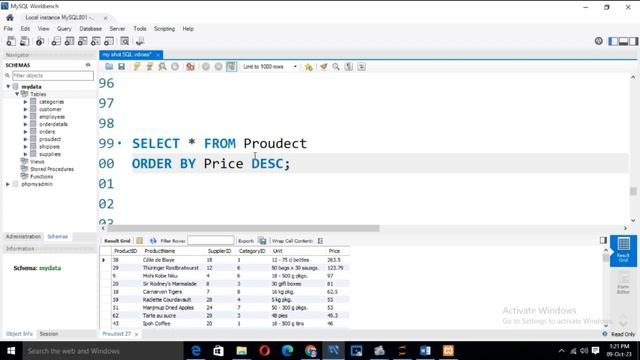Save the snippet with the star icon
This screenshot has width=640, height=360.
pos(309,67)
